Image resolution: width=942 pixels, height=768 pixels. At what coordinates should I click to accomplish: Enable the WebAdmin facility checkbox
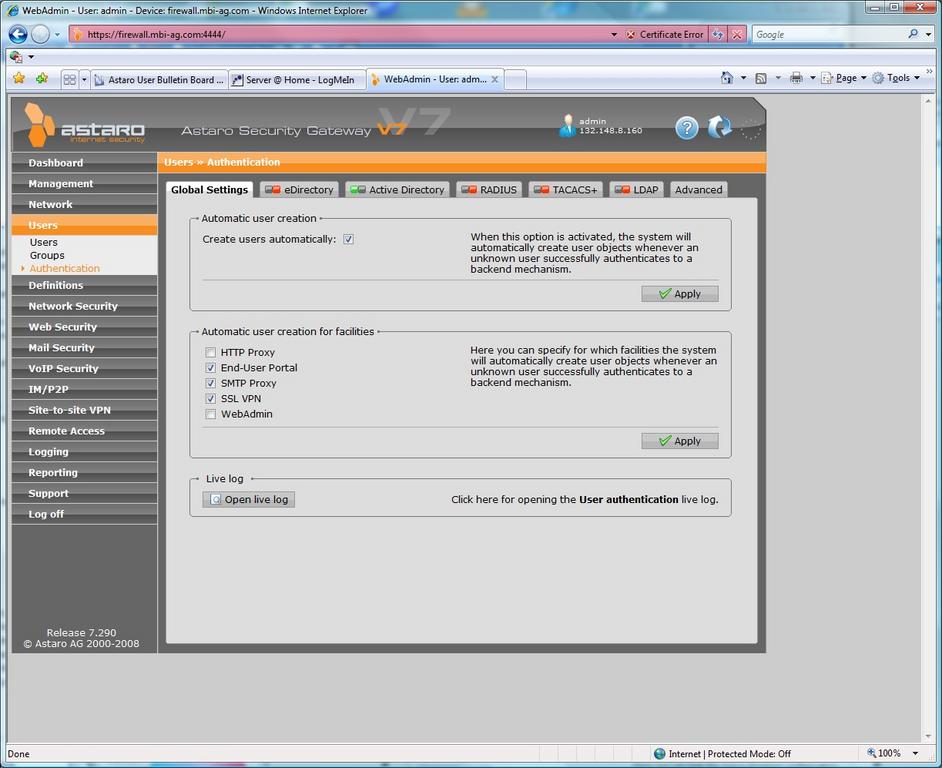click(210, 414)
